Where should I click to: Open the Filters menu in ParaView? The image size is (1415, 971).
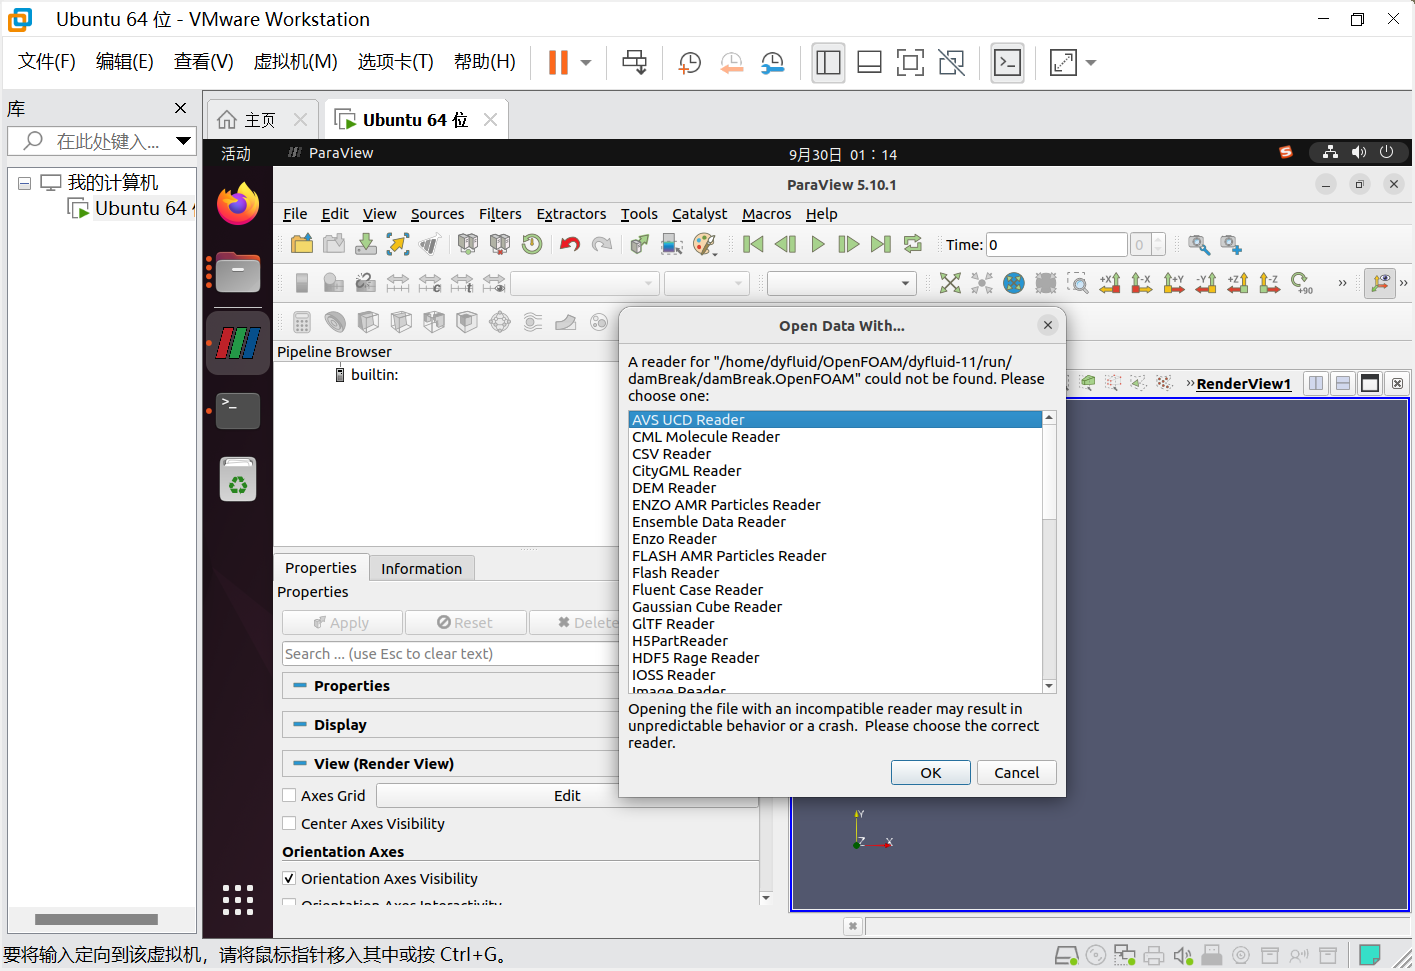click(x=500, y=214)
